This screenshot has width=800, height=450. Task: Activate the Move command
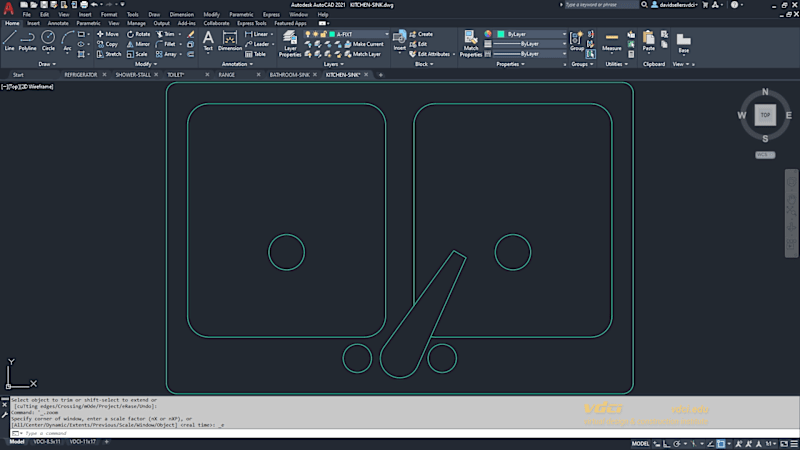[x=108, y=34]
